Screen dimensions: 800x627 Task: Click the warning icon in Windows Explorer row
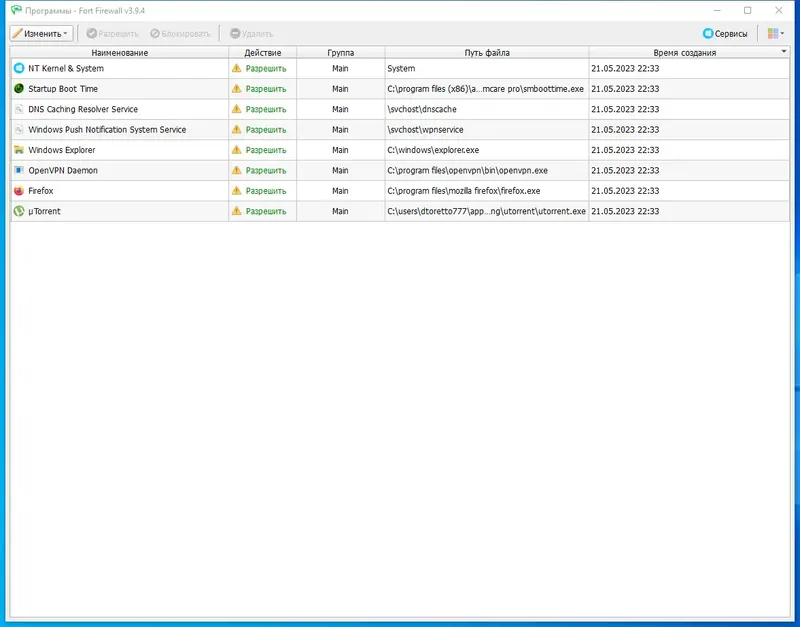tap(236, 149)
